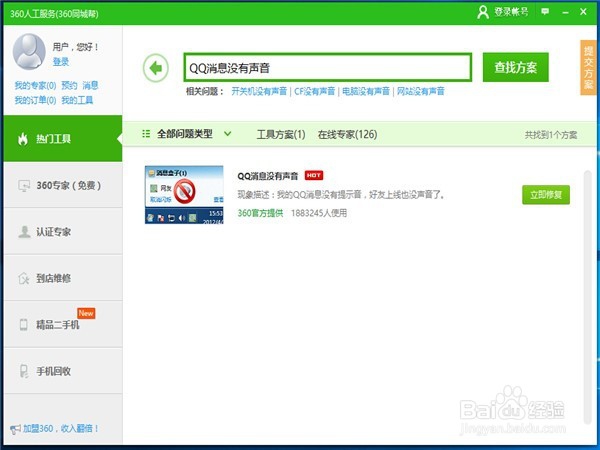600x450 pixels.
Task: Click related question 开关机没有声音
Action: tap(259, 91)
